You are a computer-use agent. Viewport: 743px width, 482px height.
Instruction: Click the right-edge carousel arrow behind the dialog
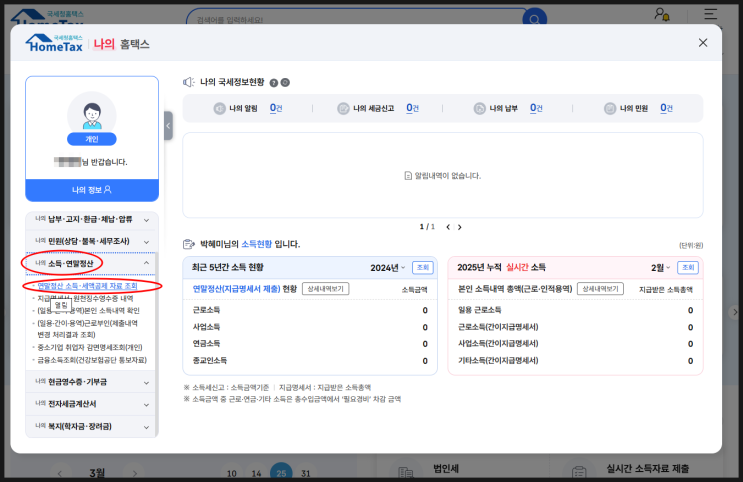coord(735,312)
